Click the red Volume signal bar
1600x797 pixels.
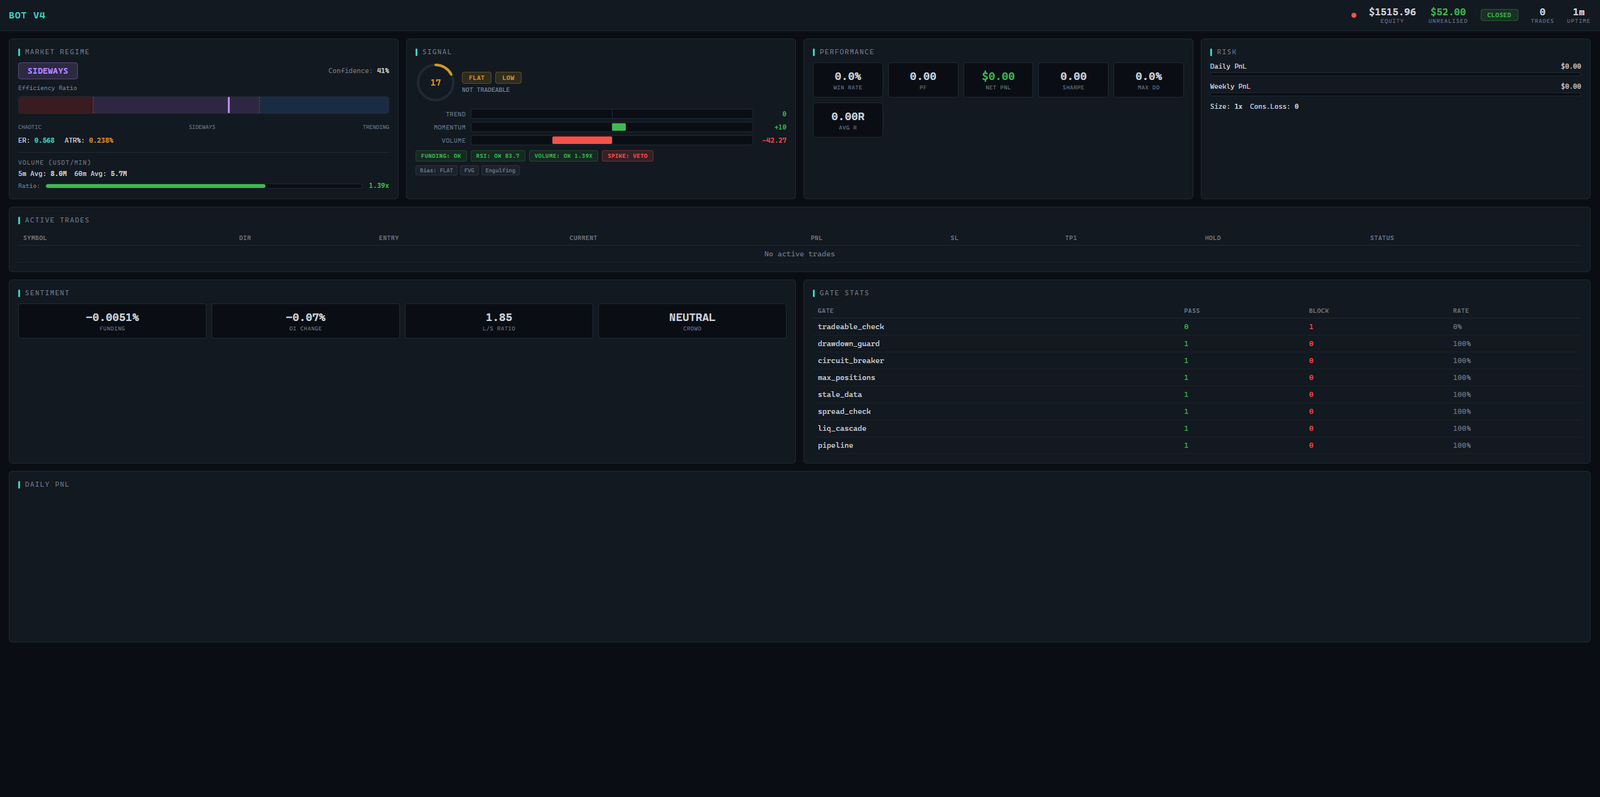pyautogui.click(x=582, y=141)
